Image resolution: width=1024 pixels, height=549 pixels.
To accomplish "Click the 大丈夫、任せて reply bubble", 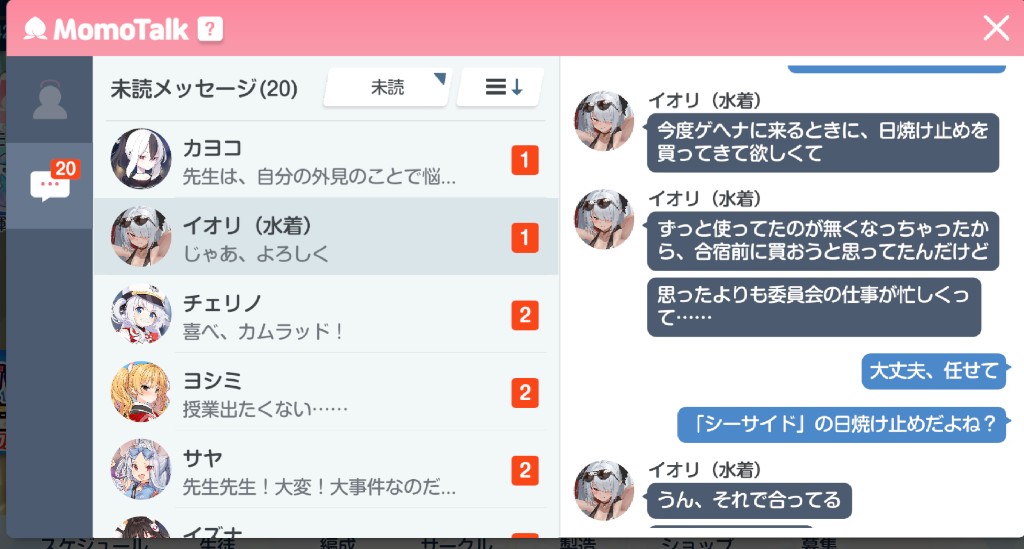I will (933, 371).
